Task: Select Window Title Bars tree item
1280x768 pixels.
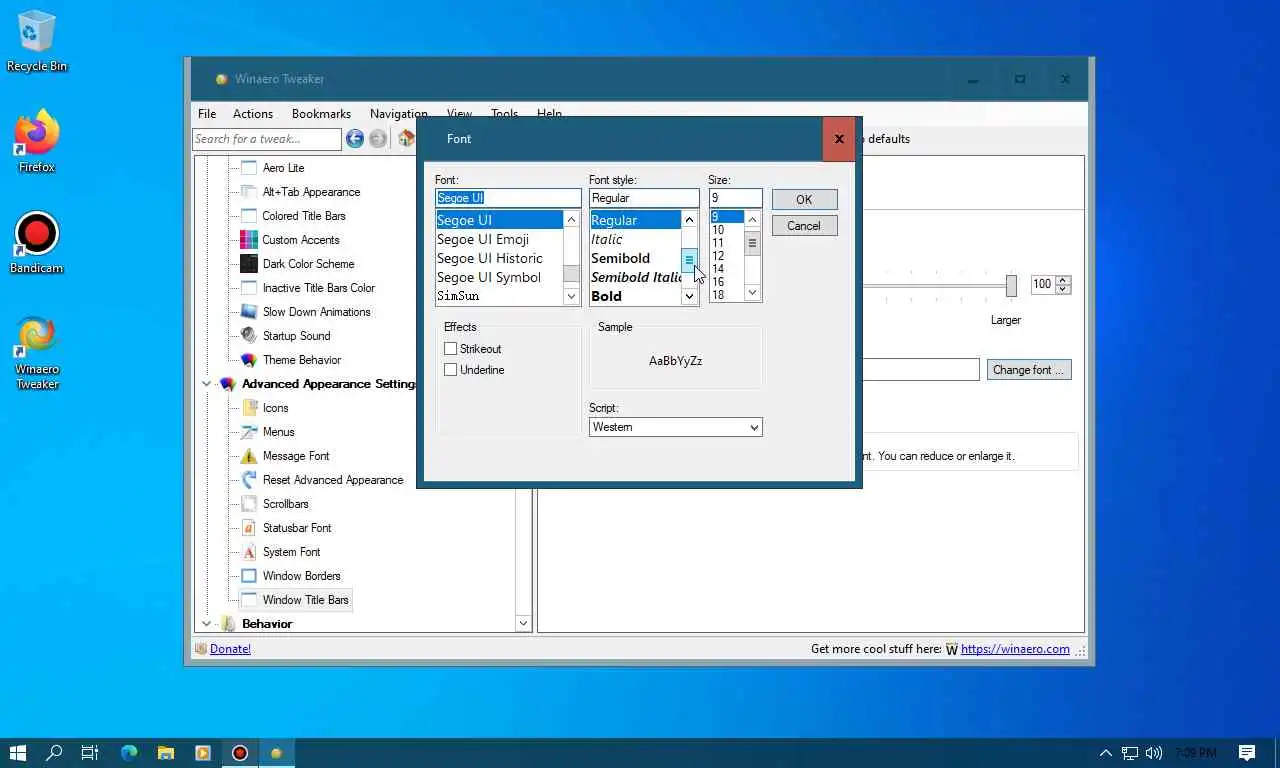Action: [x=305, y=600]
